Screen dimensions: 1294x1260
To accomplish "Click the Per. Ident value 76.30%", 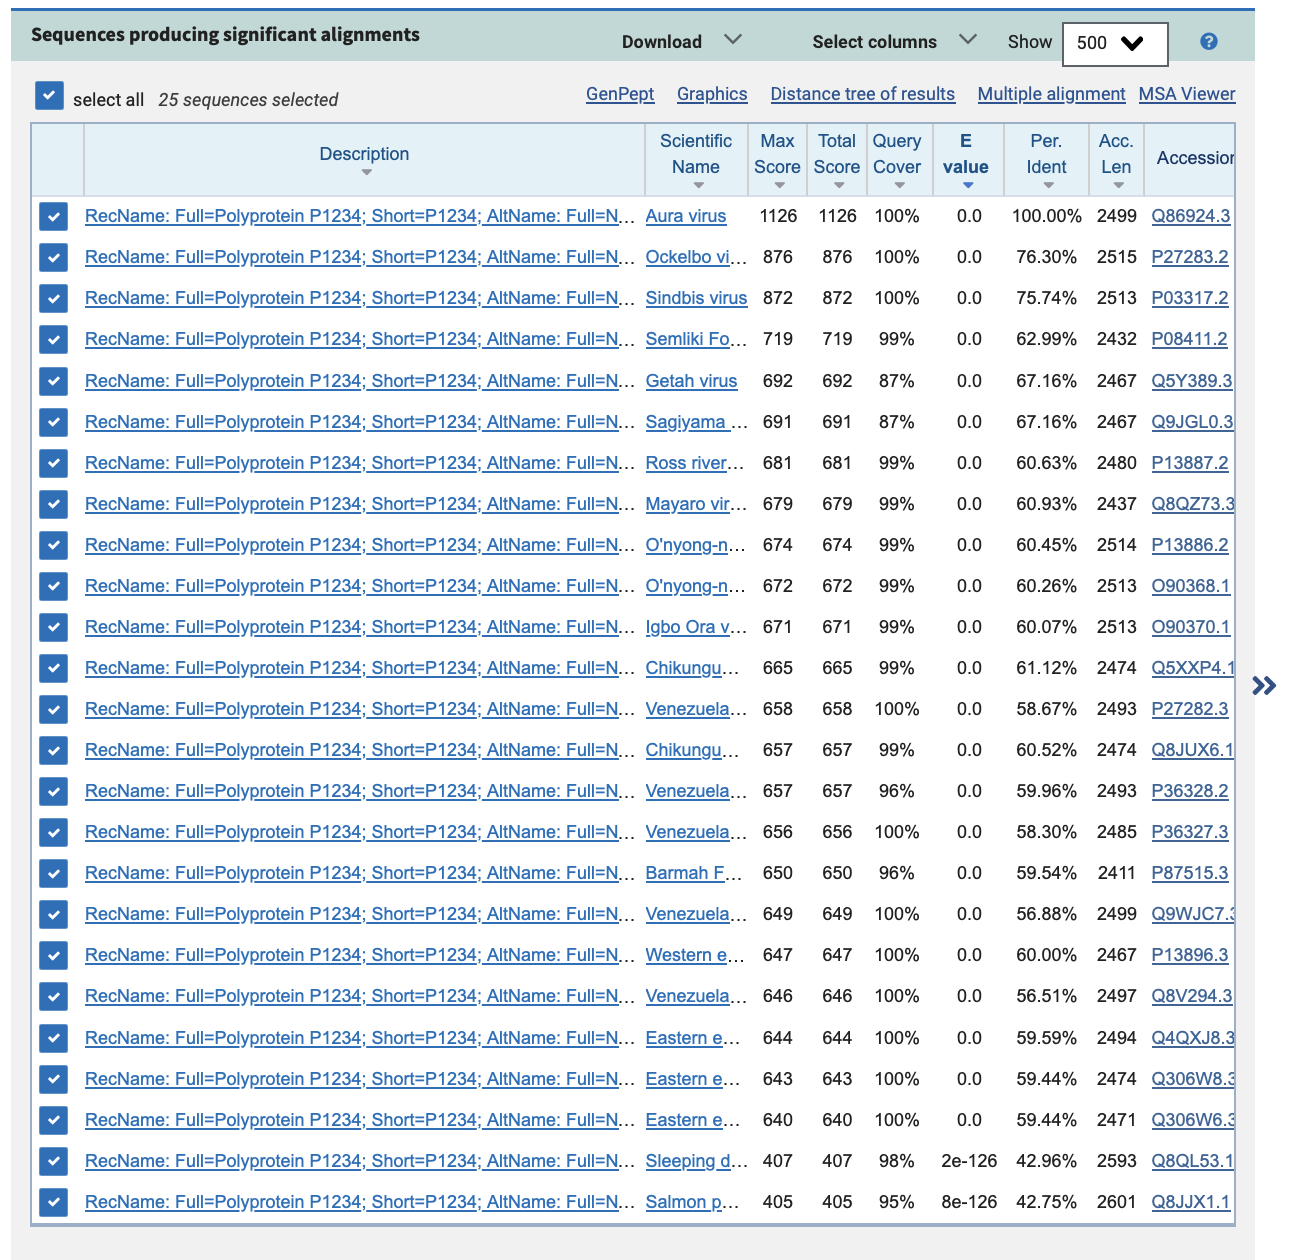I will [x=1046, y=257].
